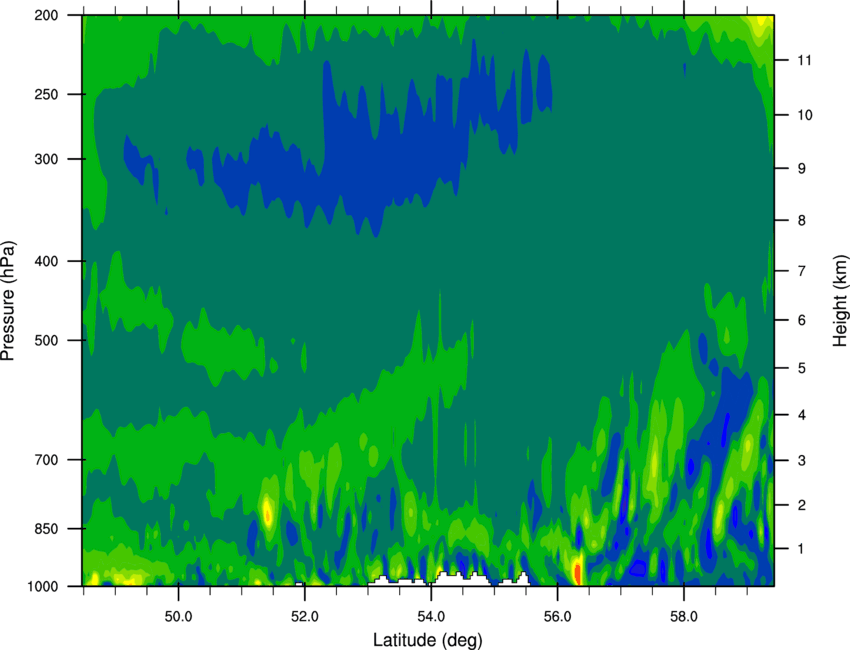This screenshot has width=850, height=650.
Task: Select the 850 pressure tick label
Action: pyautogui.click(x=46, y=529)
